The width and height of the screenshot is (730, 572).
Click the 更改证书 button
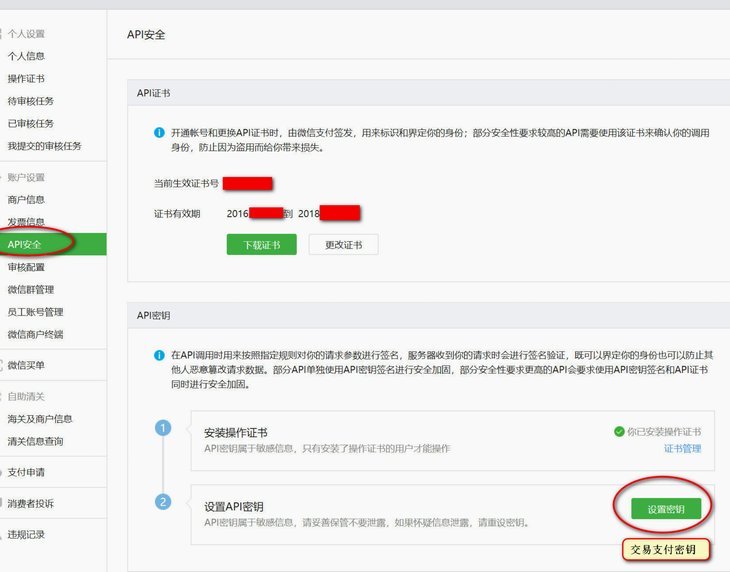(344, 245)
